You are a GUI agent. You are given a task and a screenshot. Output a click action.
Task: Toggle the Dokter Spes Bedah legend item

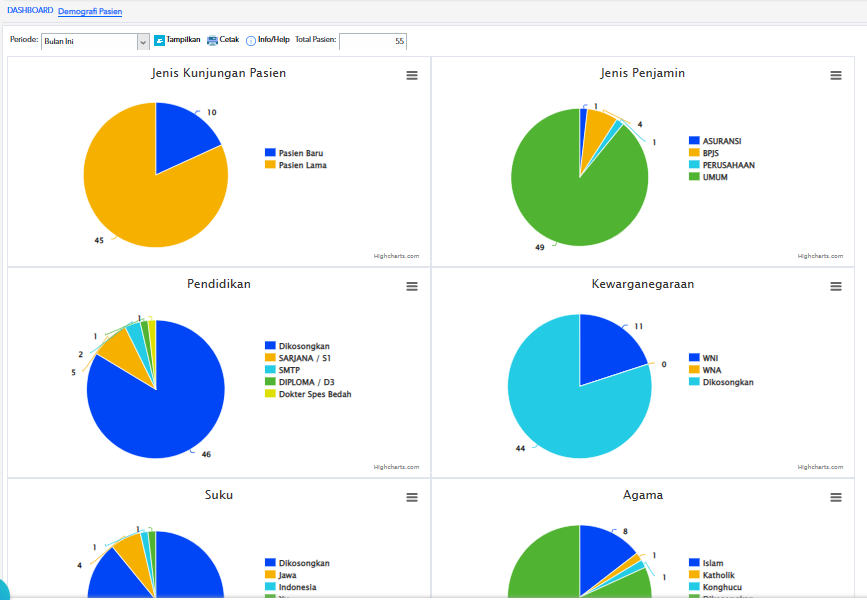pyautogui.click(x=308, y=394)
